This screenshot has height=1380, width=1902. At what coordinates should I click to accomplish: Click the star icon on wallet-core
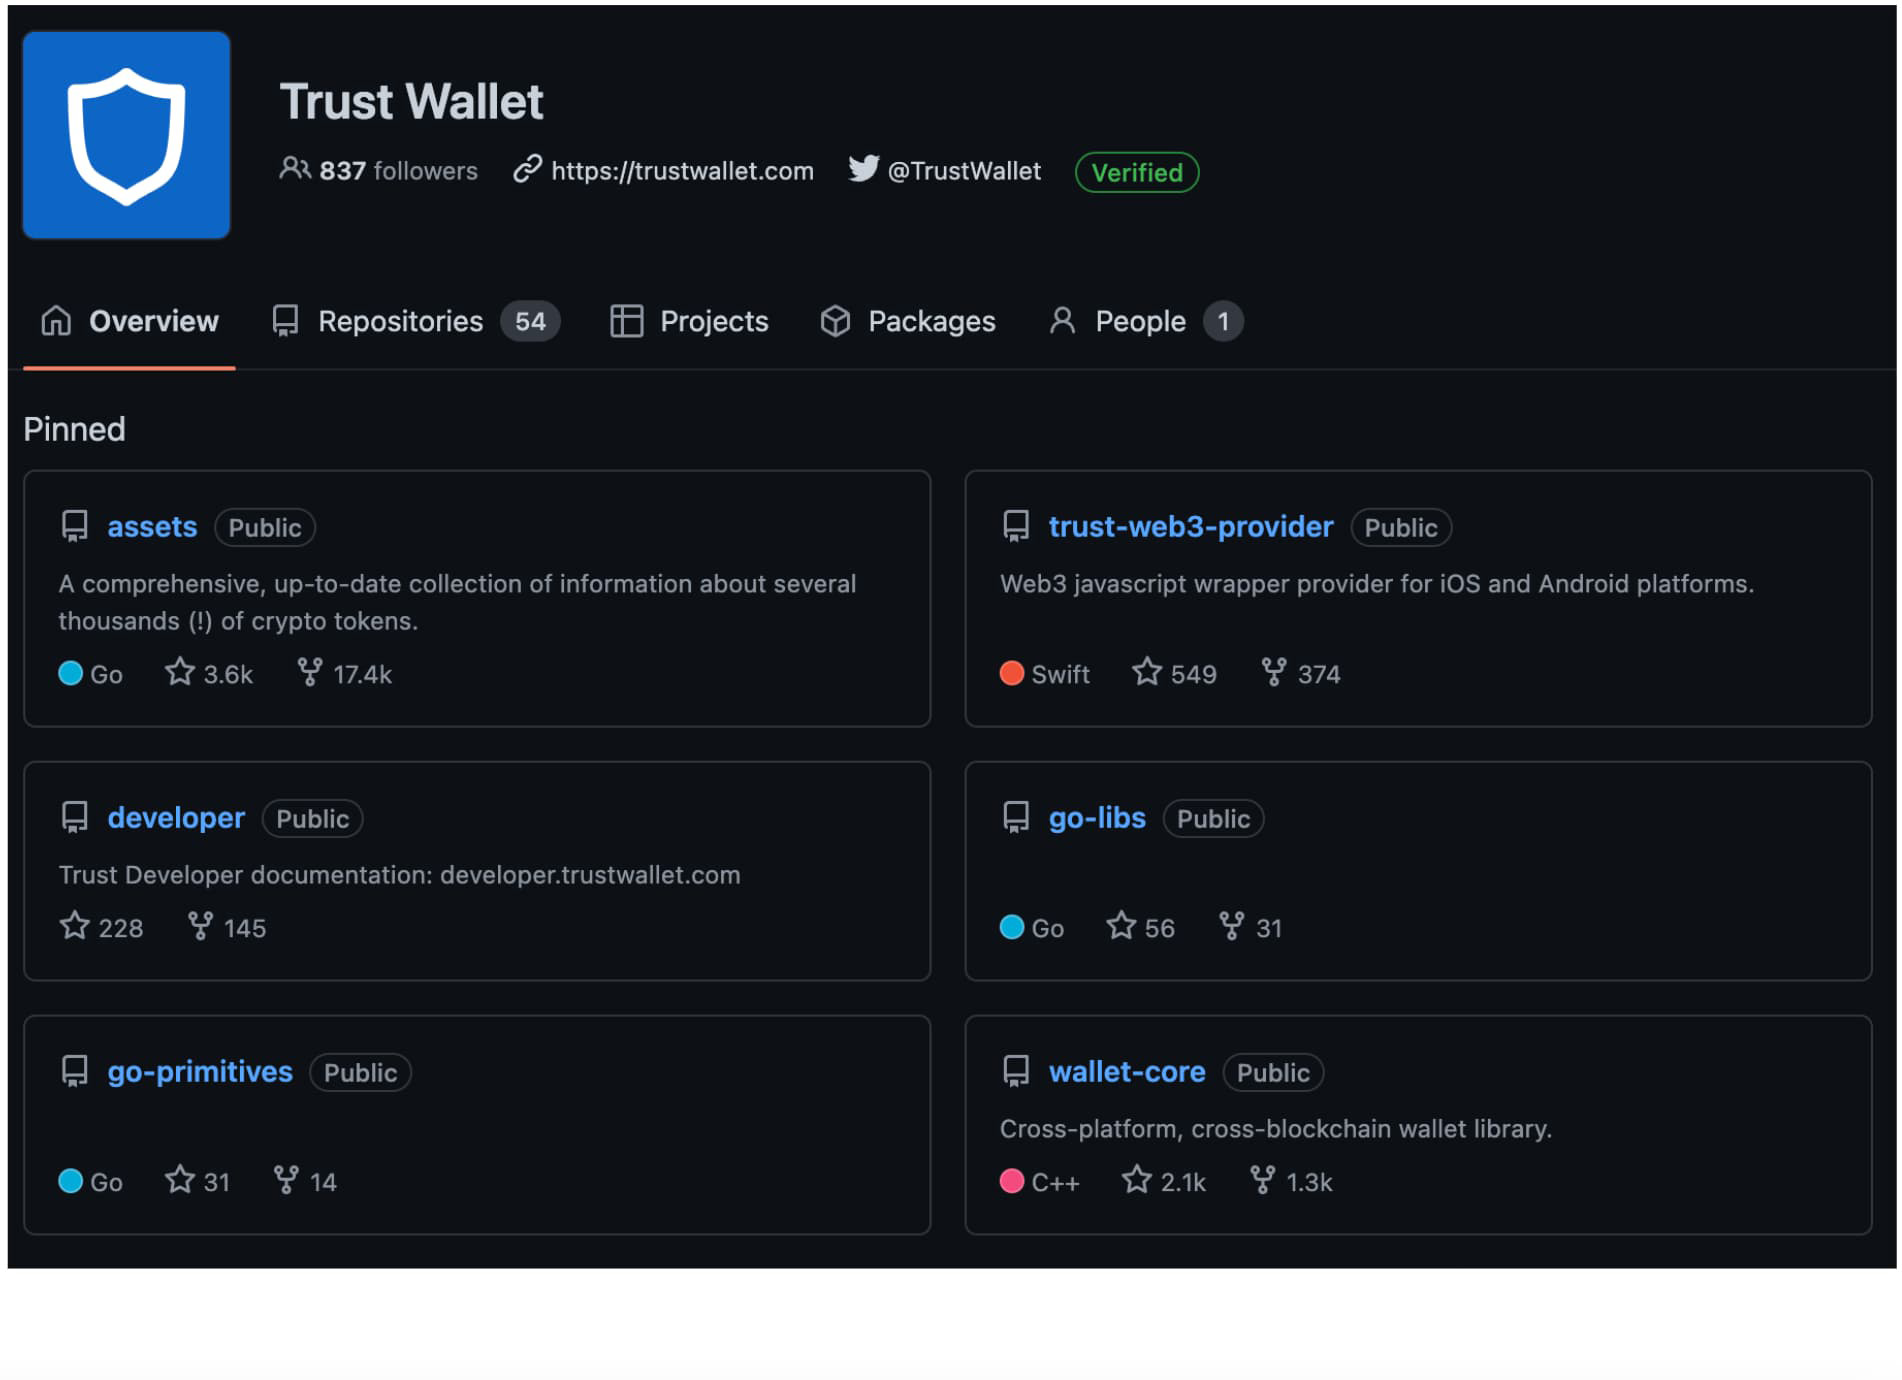coord(1136,1180)
